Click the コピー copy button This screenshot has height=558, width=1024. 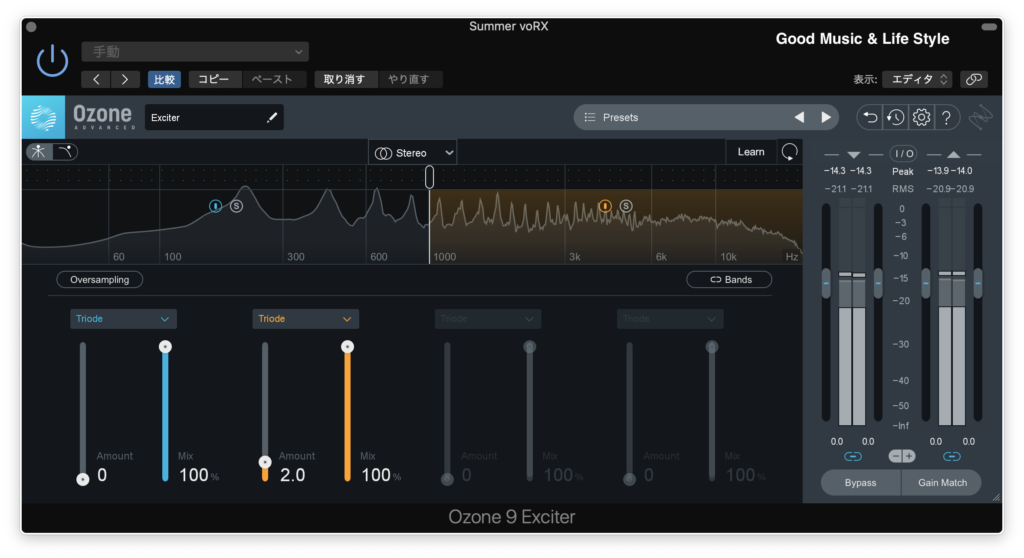(214, 79)
